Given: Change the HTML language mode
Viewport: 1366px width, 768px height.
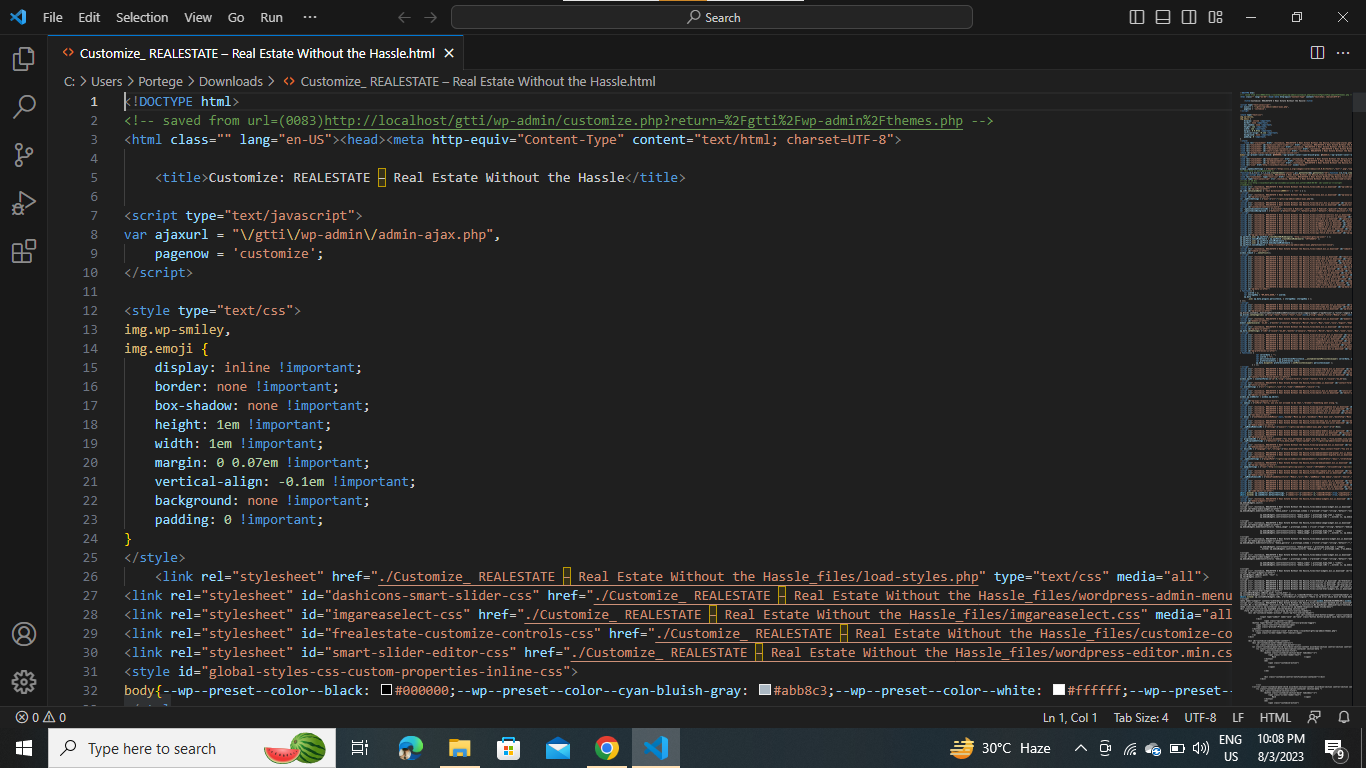Looking at the screenshot, I should tap(1275, 717).
